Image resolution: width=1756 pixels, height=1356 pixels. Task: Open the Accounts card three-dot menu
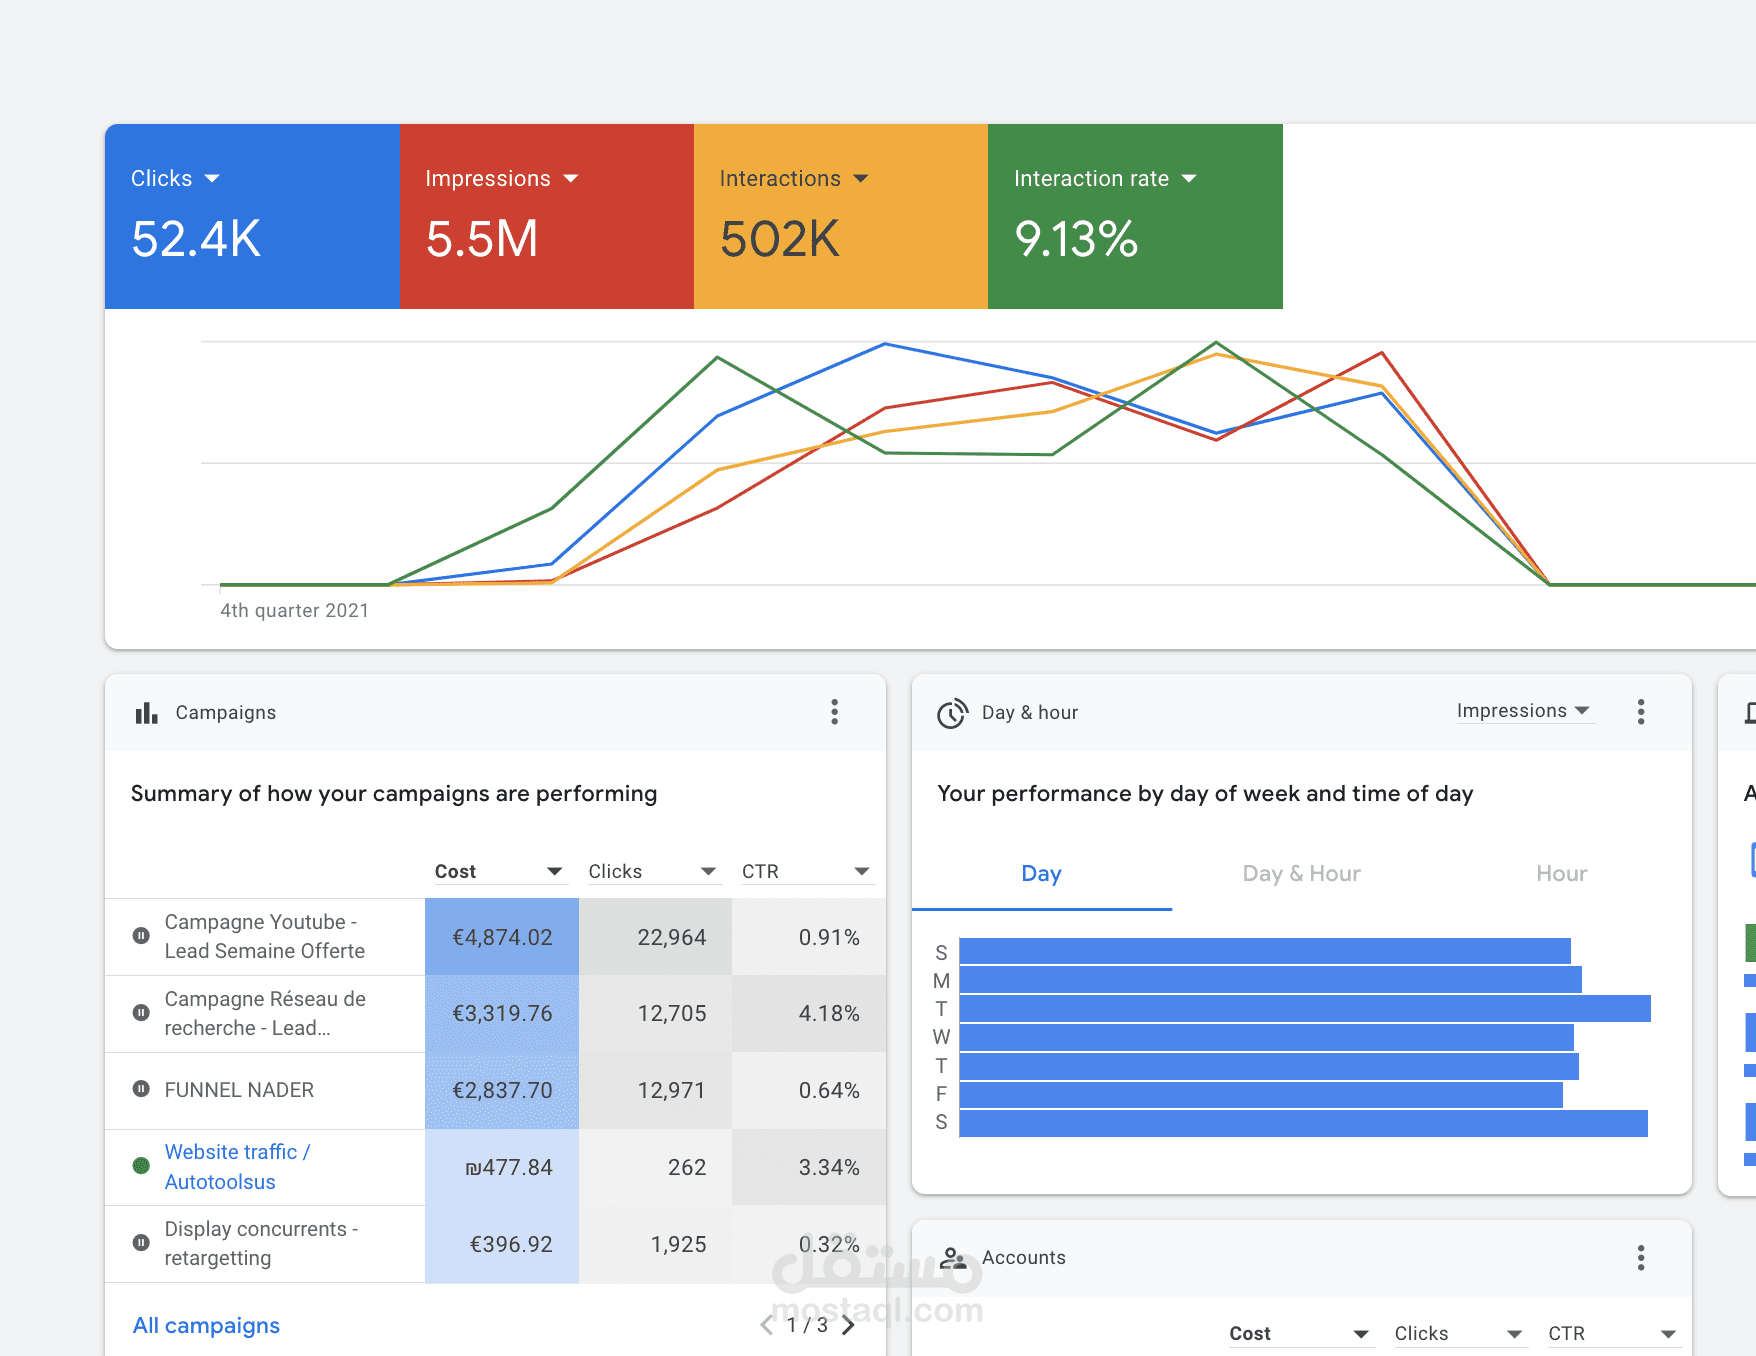tap(1641, 1257)
